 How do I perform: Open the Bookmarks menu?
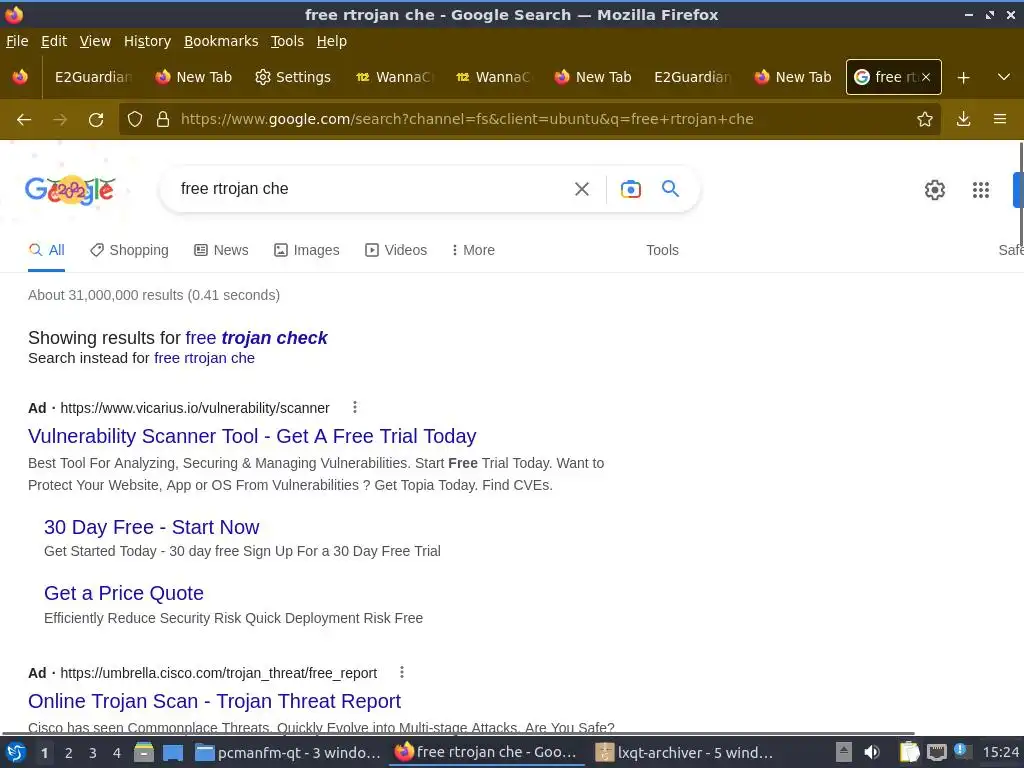(221, 41)
